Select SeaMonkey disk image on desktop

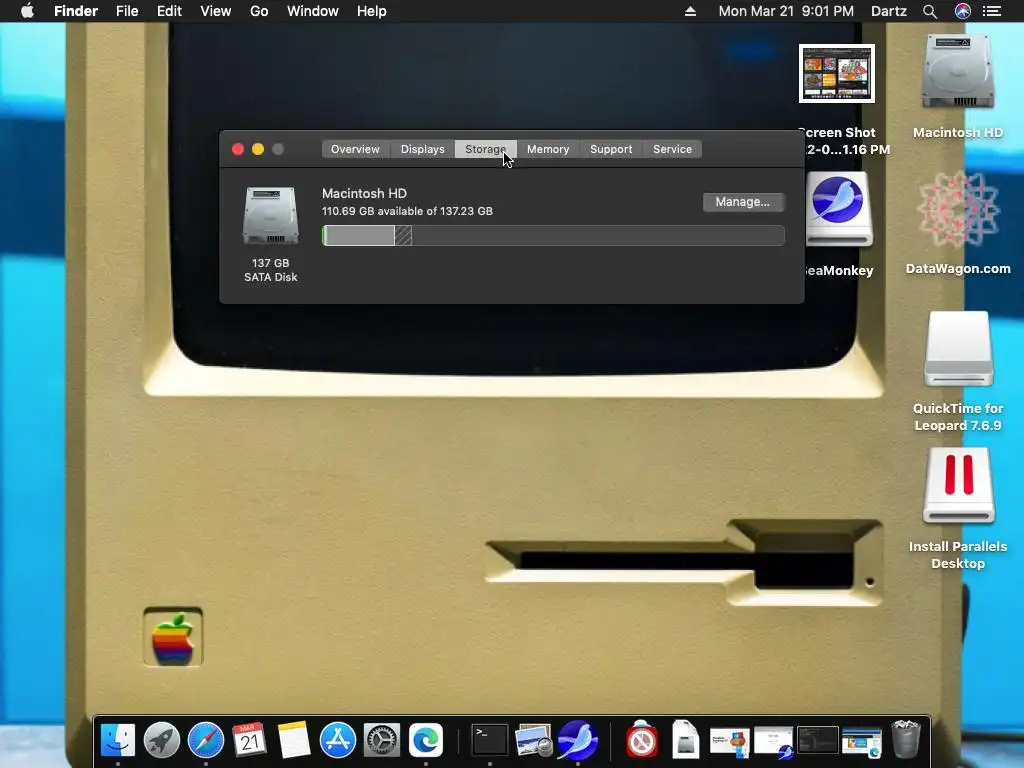pos(839,210)
